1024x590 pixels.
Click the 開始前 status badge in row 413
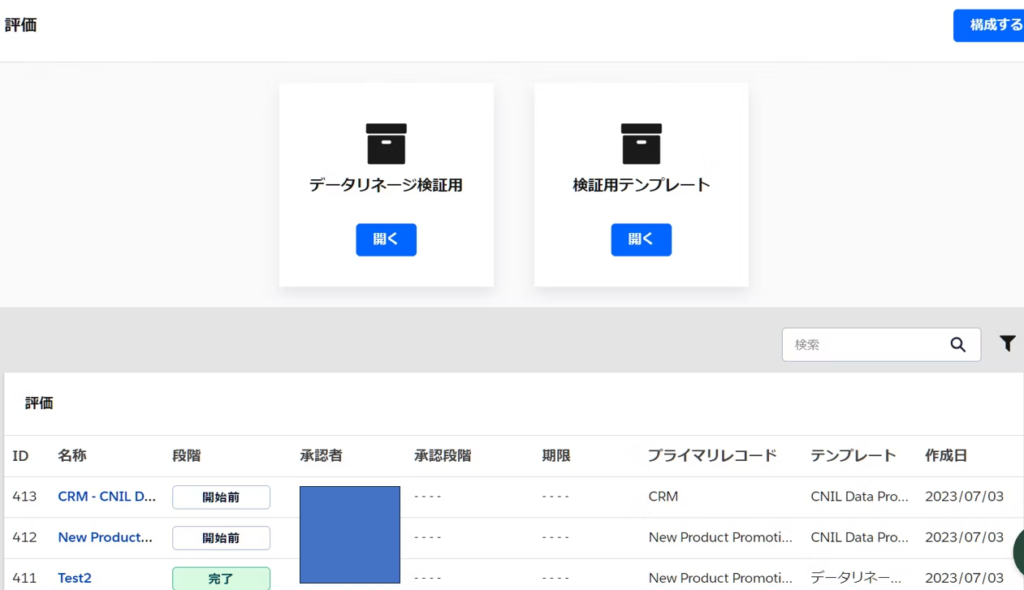coord(221,497)
